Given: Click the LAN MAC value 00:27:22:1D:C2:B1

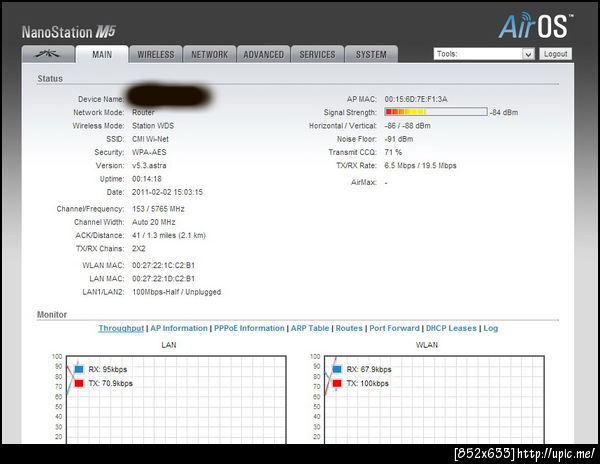Looking at the screenshot, I should [163, 278].
